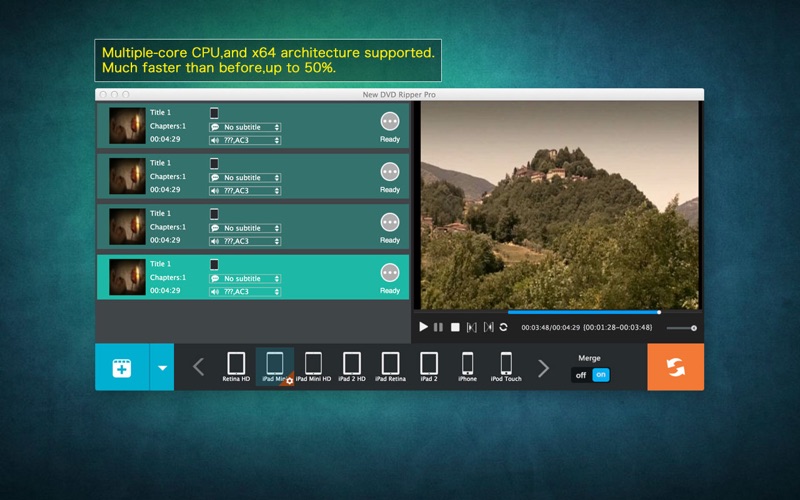Screen dimensions: 800x500
Task: Switch Merge to on
Action: tap(601, 374)
